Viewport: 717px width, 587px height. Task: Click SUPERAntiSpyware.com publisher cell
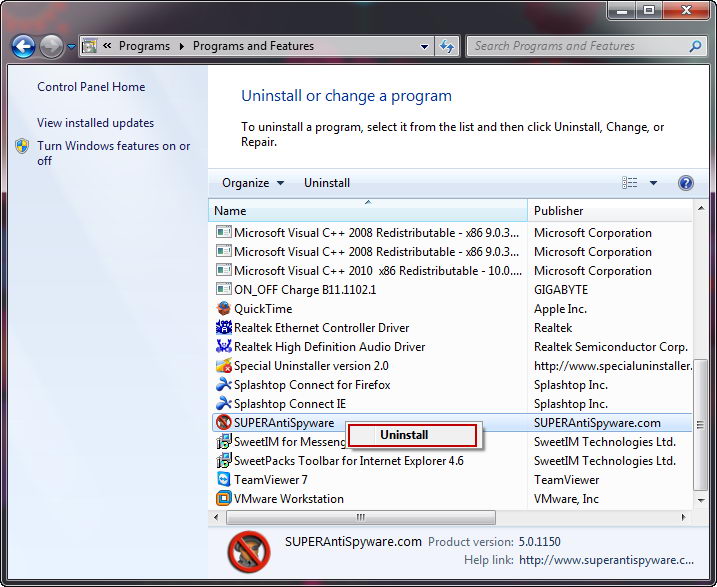click(597, 423)
